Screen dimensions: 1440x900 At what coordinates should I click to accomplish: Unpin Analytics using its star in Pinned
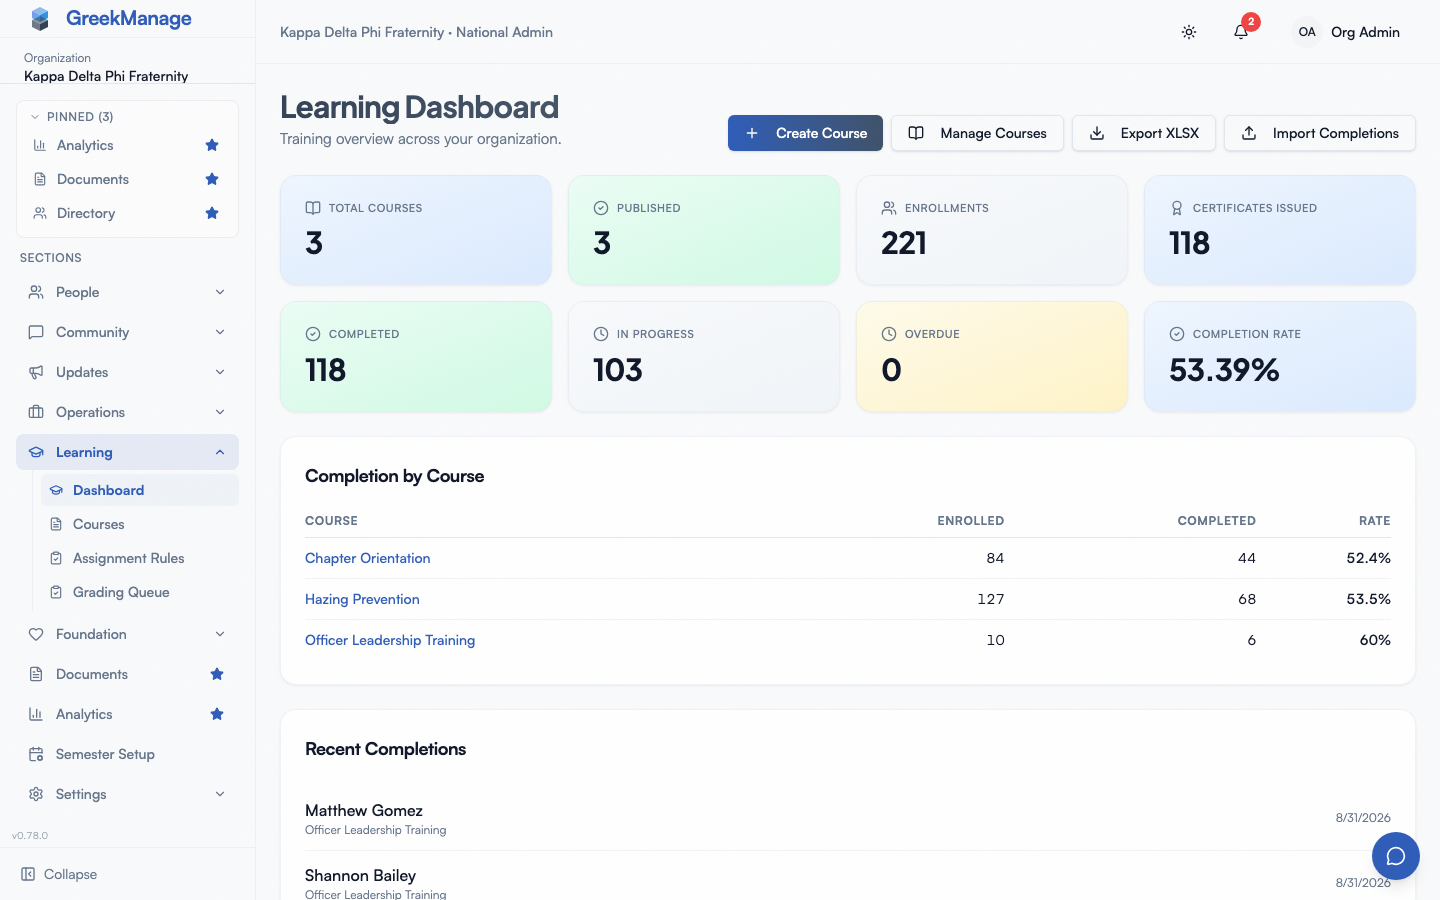coord(212,145)
